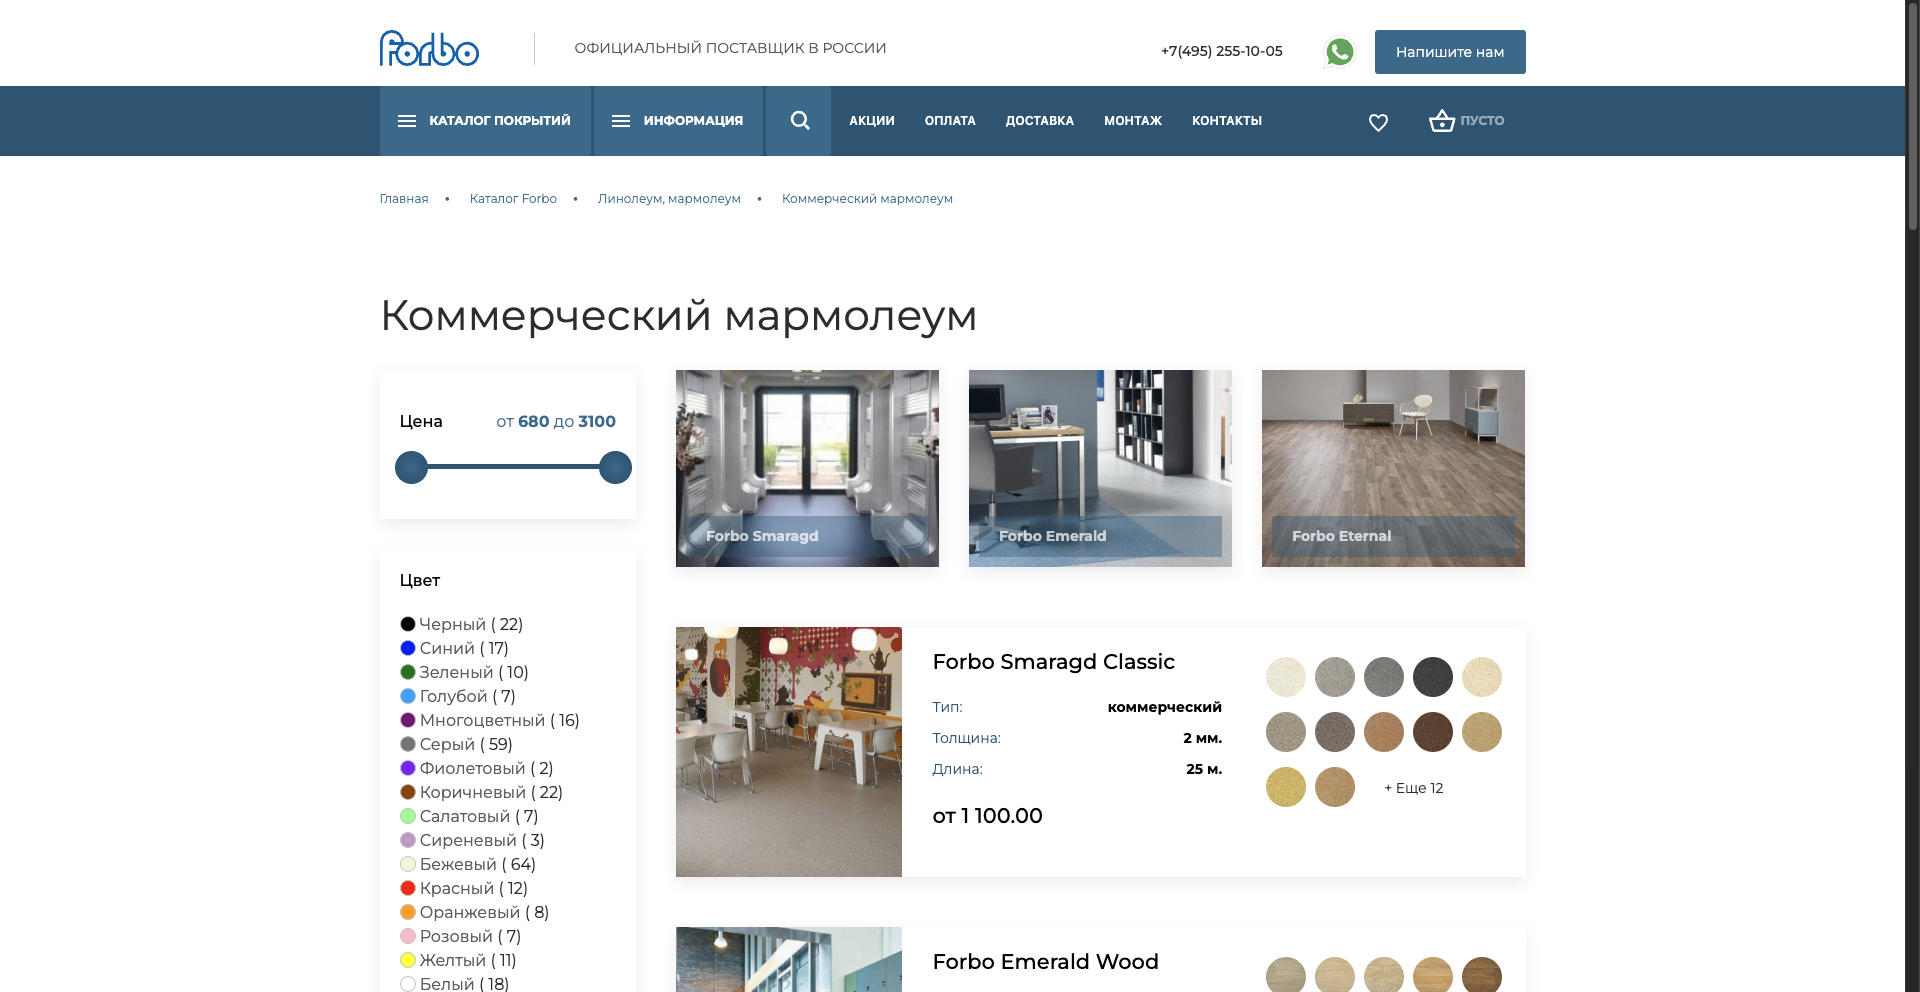1920x992 pixels.
Task: Filter by Салатовый color
Action: click(x=469, y=816)
